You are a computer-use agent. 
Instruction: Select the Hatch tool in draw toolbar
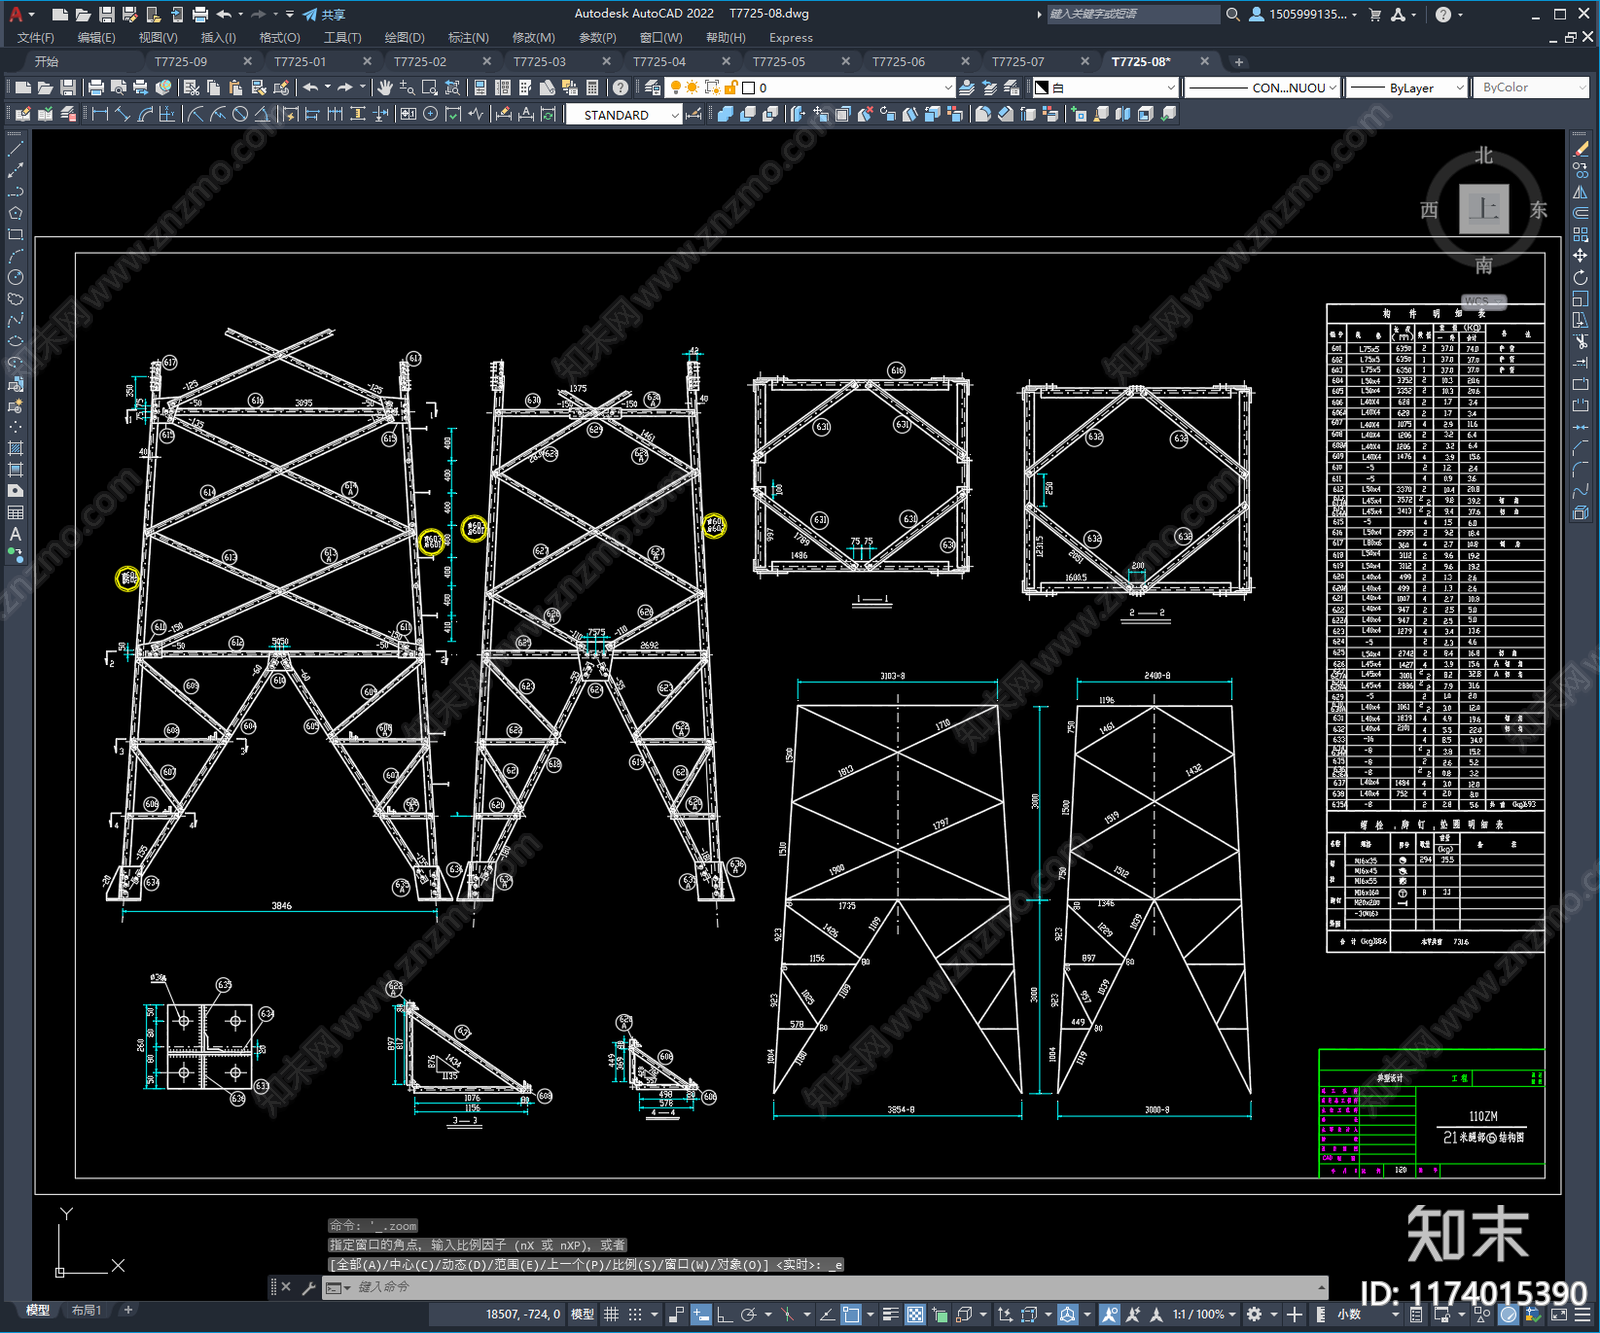coord(15,448)
